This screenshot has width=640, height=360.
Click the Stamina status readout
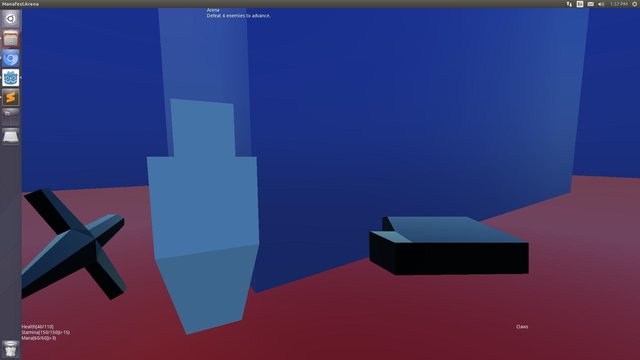click(46, 333)
